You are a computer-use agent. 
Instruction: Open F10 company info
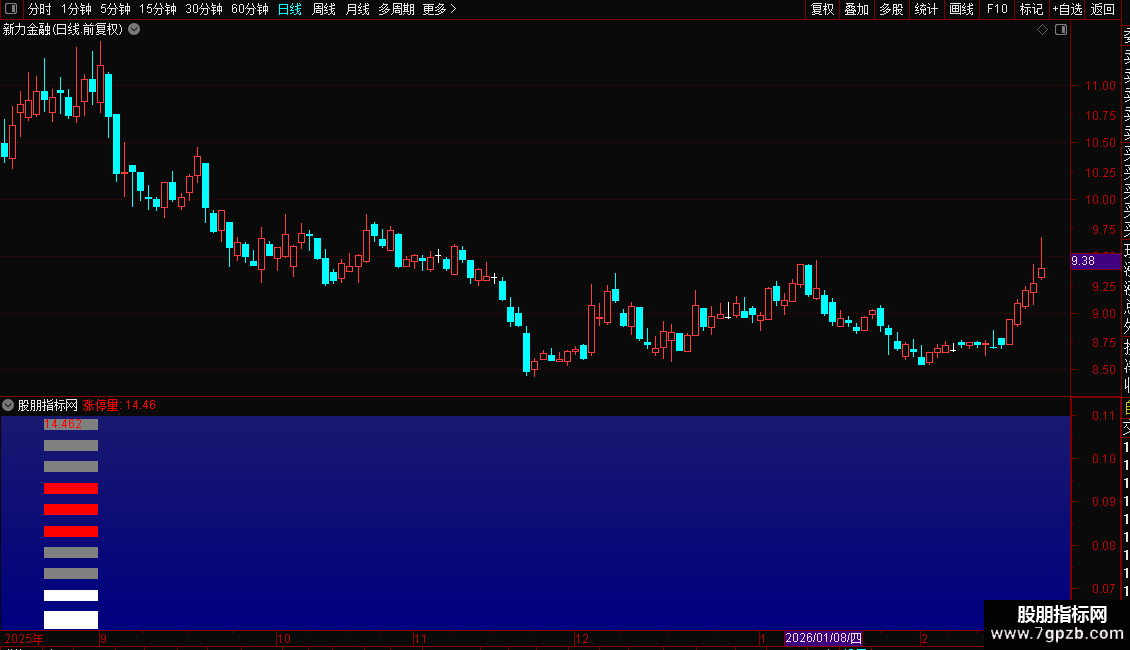pyautogui.click(x=997, y=9)
